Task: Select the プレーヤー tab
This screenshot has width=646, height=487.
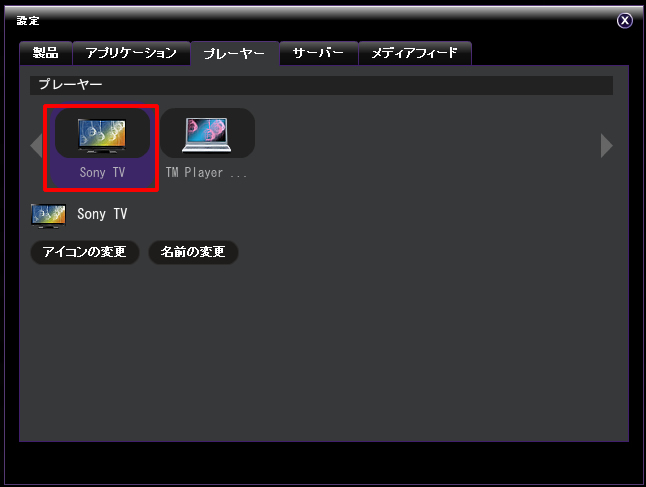Action: point(234,54)
